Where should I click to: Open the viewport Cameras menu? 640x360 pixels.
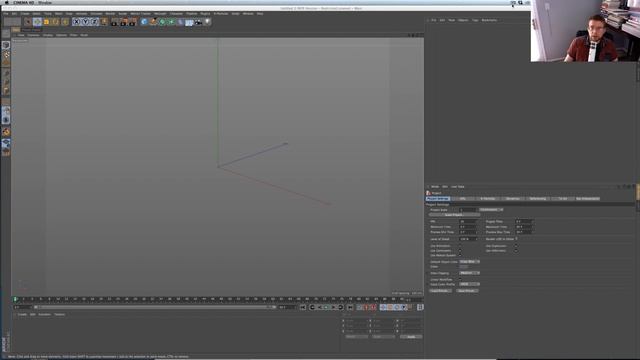[x=33, y=35]
